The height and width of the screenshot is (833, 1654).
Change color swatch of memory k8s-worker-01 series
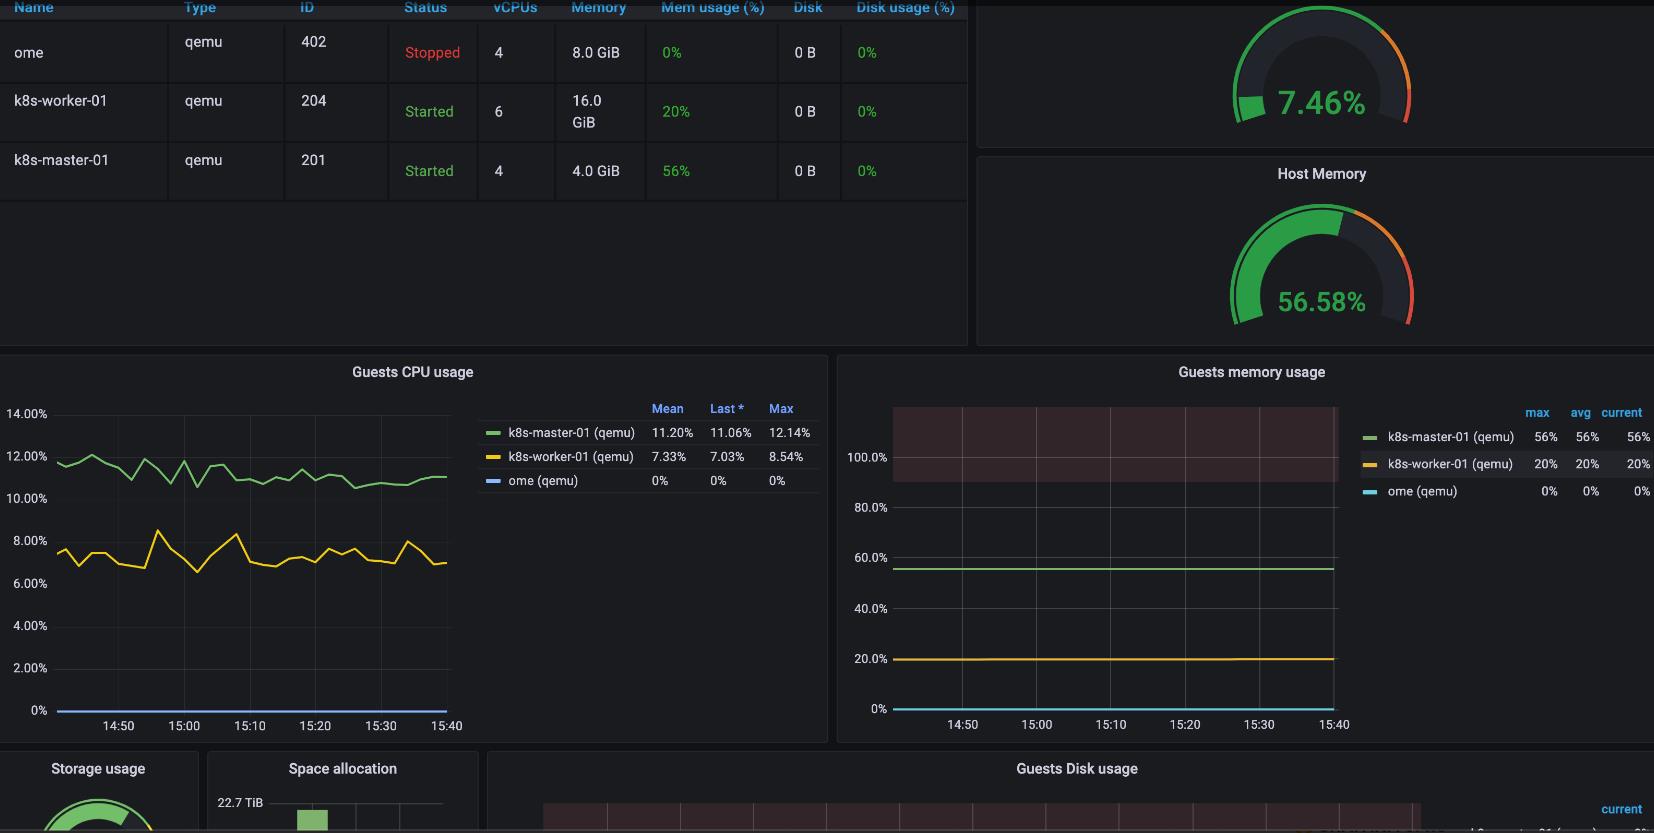tap(1370, 464)
